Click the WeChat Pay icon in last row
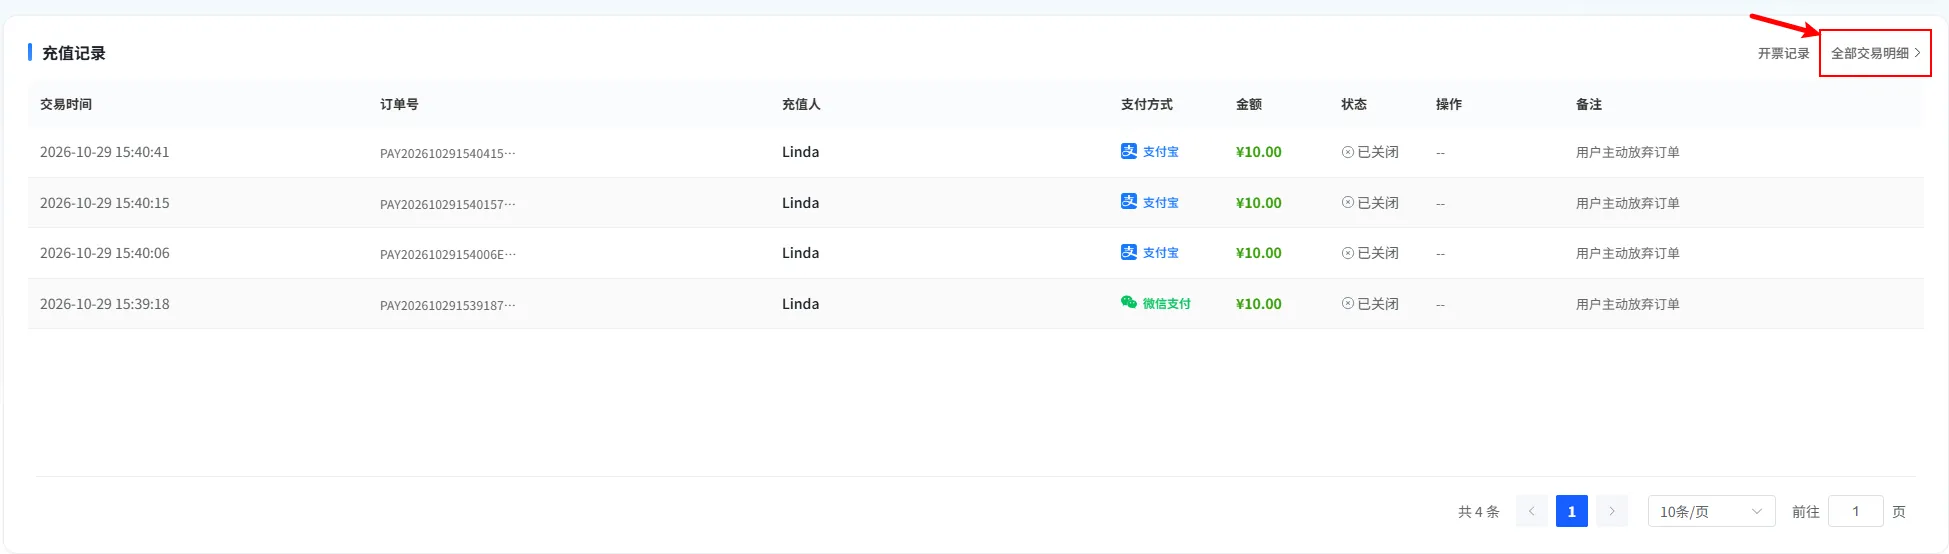This screenshot has width=1949, height=554. 1129,302
